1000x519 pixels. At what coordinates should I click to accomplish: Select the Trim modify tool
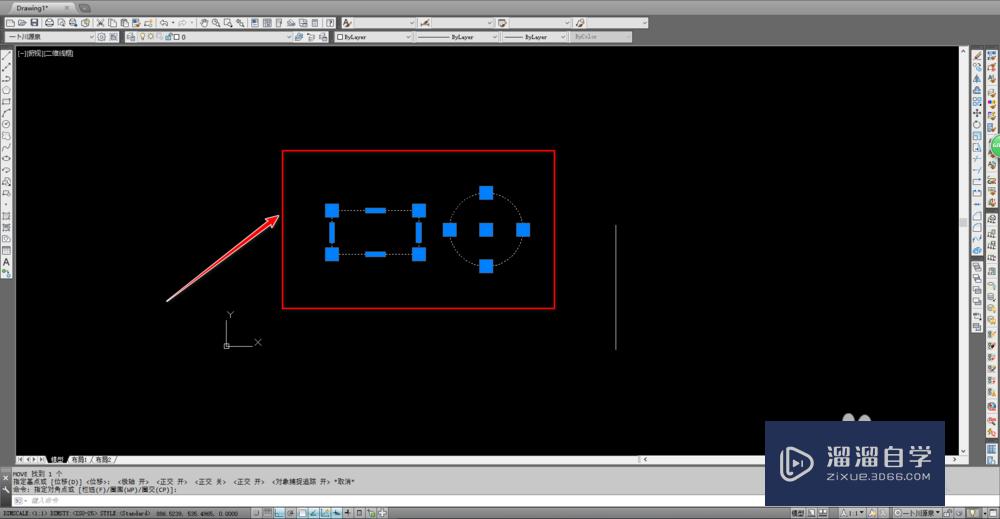click(977, 159)
